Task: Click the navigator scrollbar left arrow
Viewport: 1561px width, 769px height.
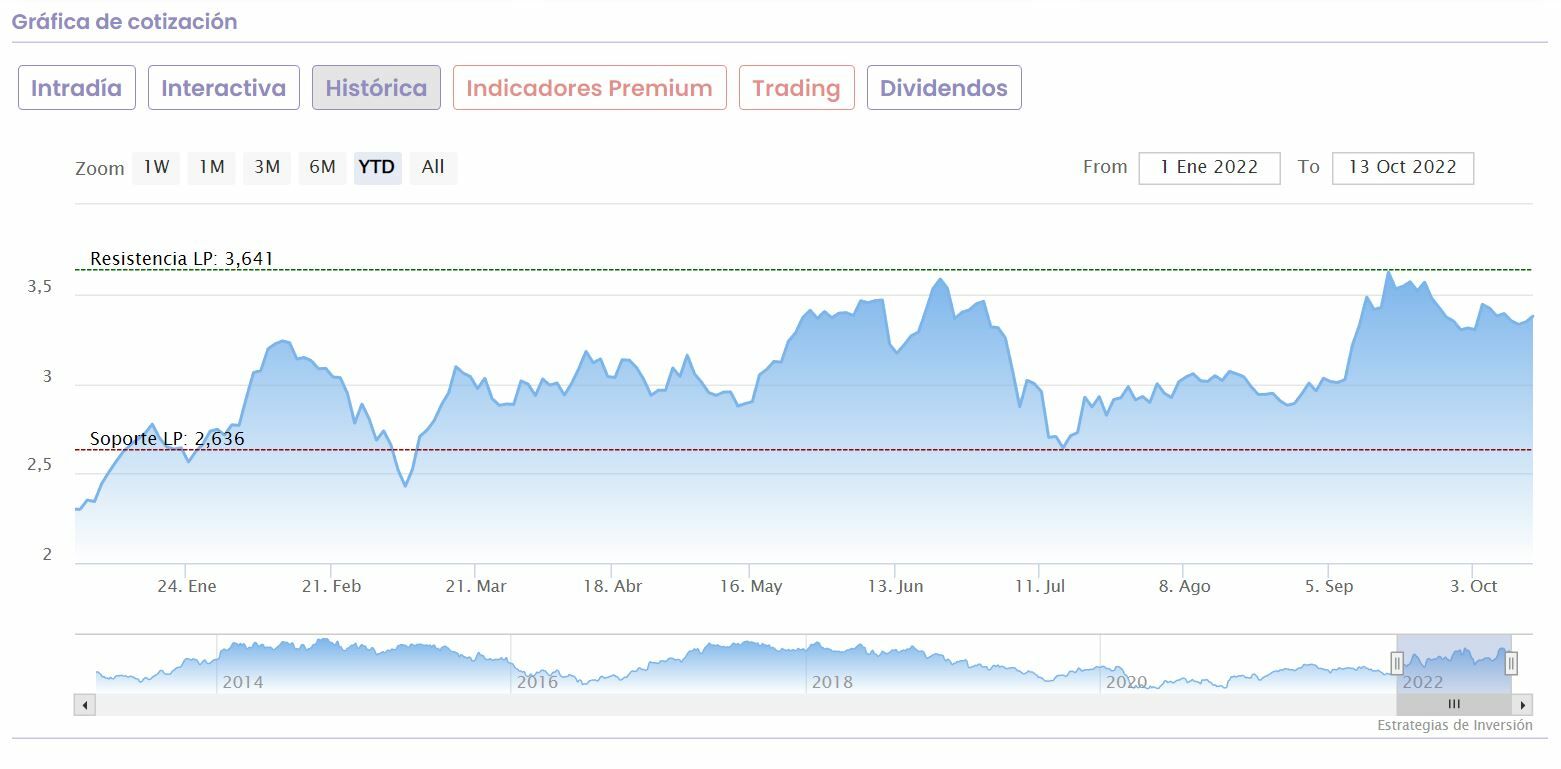Action: [85, 705]
